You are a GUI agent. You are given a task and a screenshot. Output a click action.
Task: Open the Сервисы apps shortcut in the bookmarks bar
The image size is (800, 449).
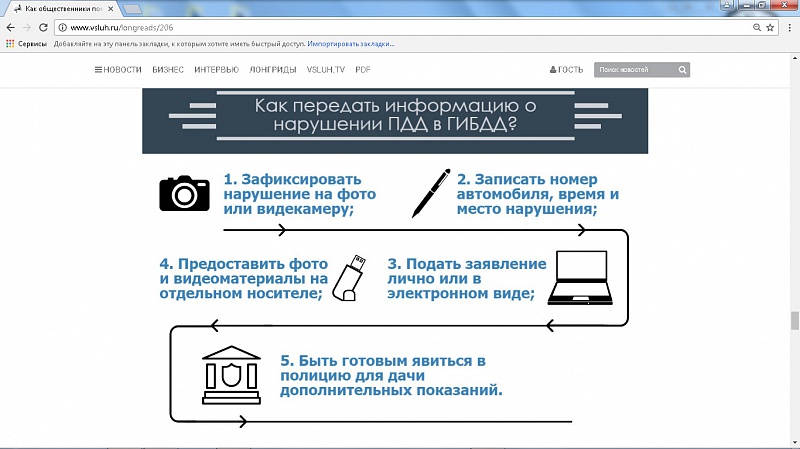point(27,44)
